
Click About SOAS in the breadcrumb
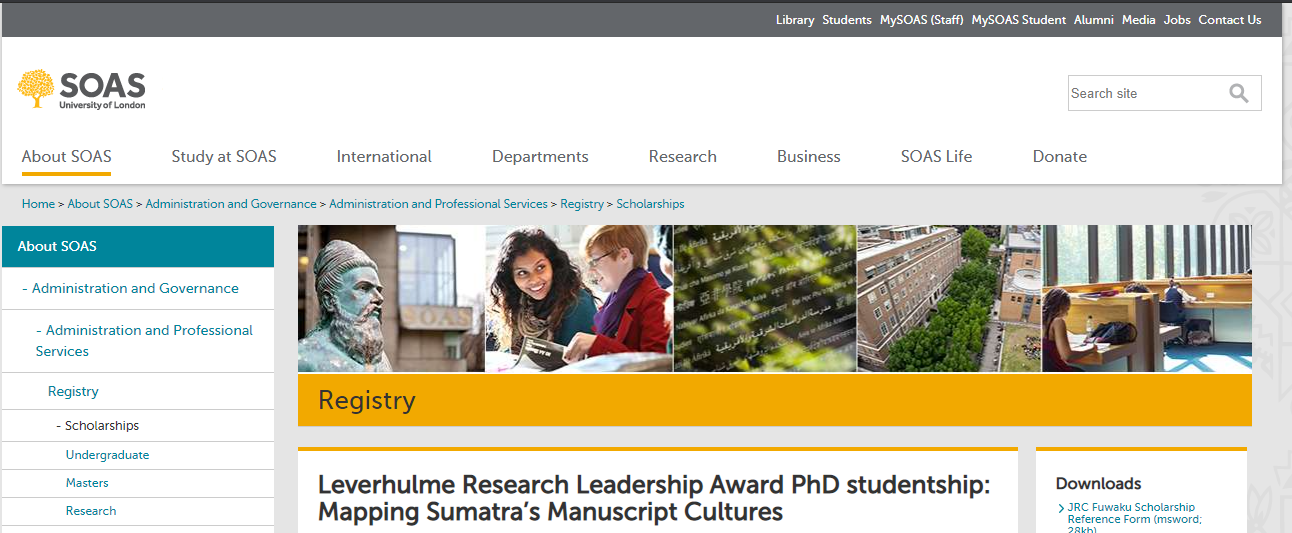click(x=100, y=204)
